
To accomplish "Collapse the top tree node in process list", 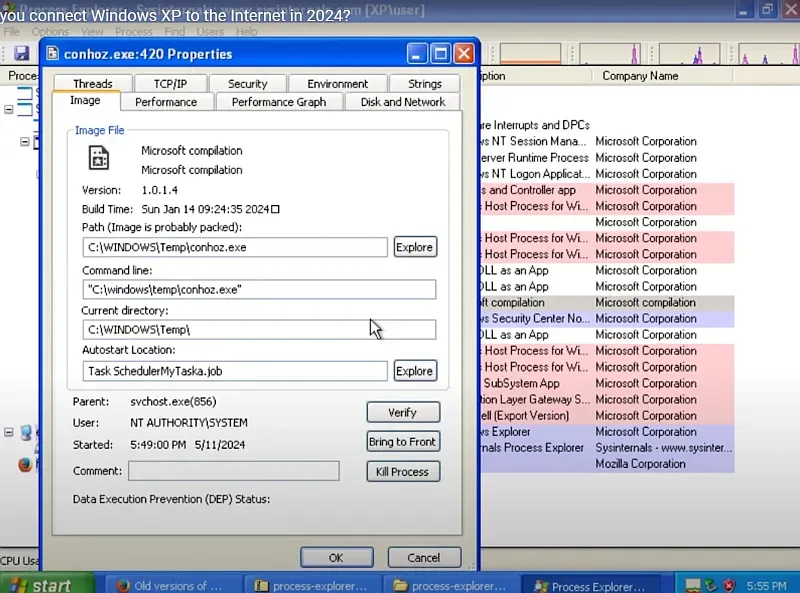I will (x=9, y=109).
